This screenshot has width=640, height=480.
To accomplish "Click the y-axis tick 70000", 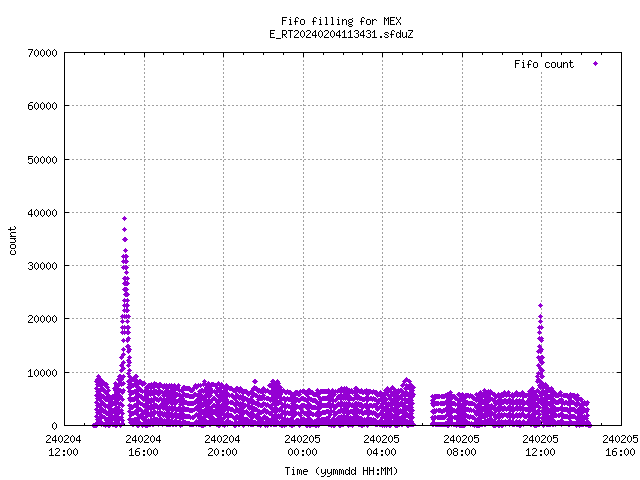I will coord(42,53).
